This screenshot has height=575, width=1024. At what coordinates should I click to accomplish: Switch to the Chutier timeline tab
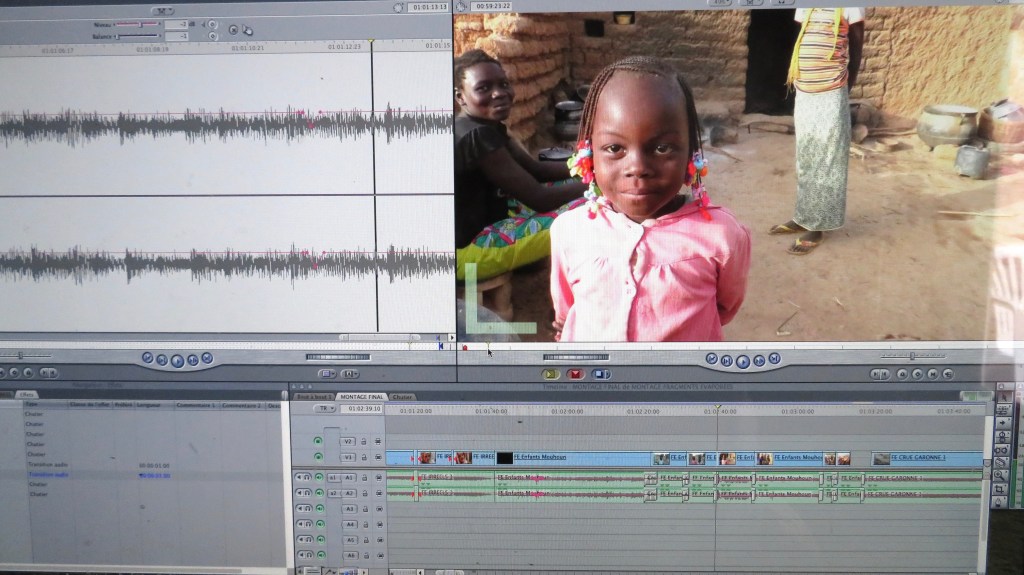(402, 397)
